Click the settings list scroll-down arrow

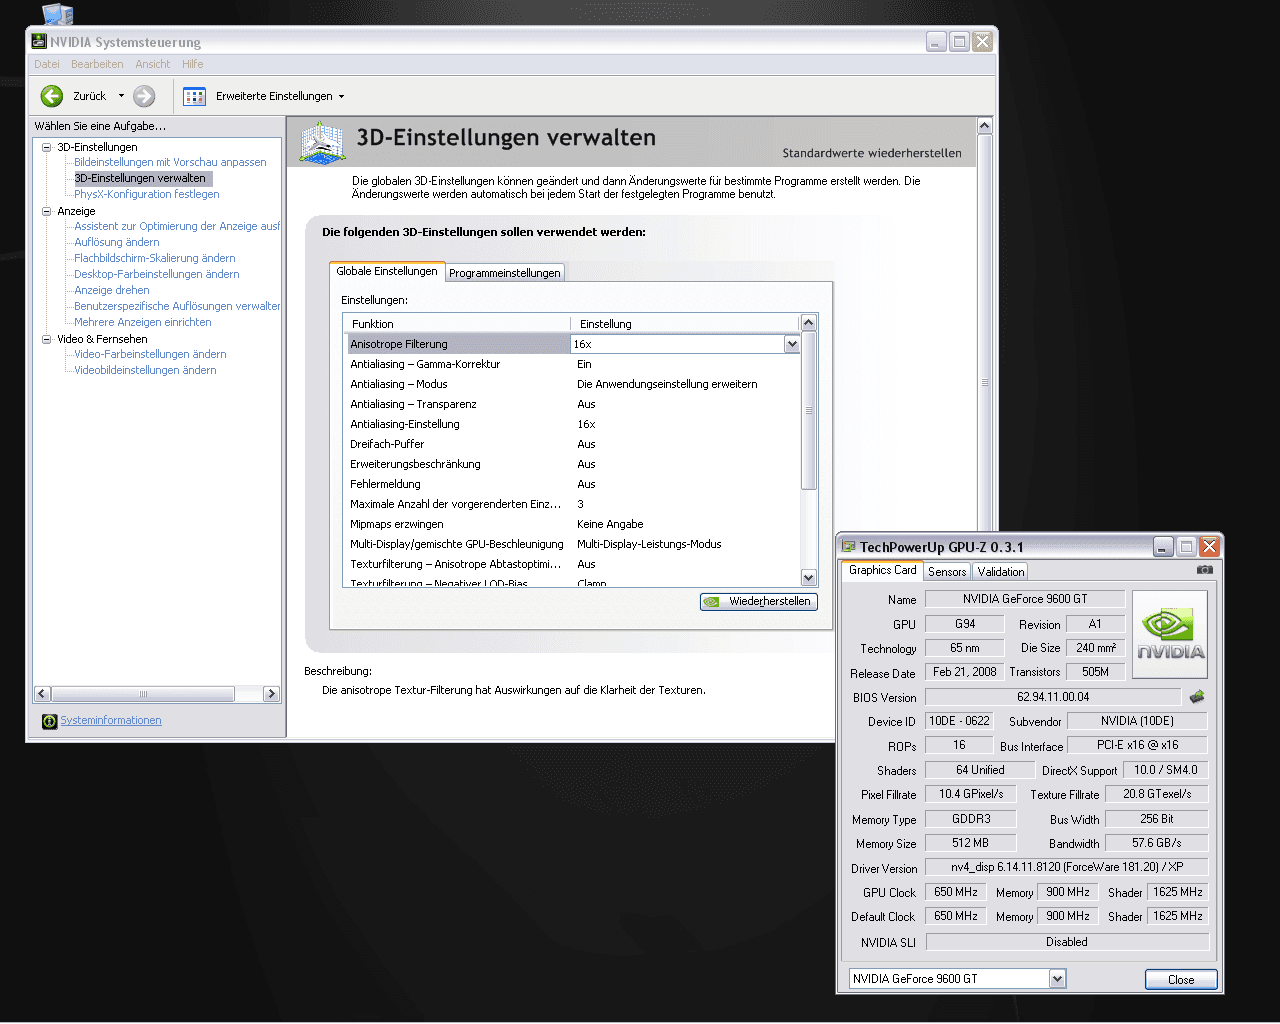click(x=809, y=577)
